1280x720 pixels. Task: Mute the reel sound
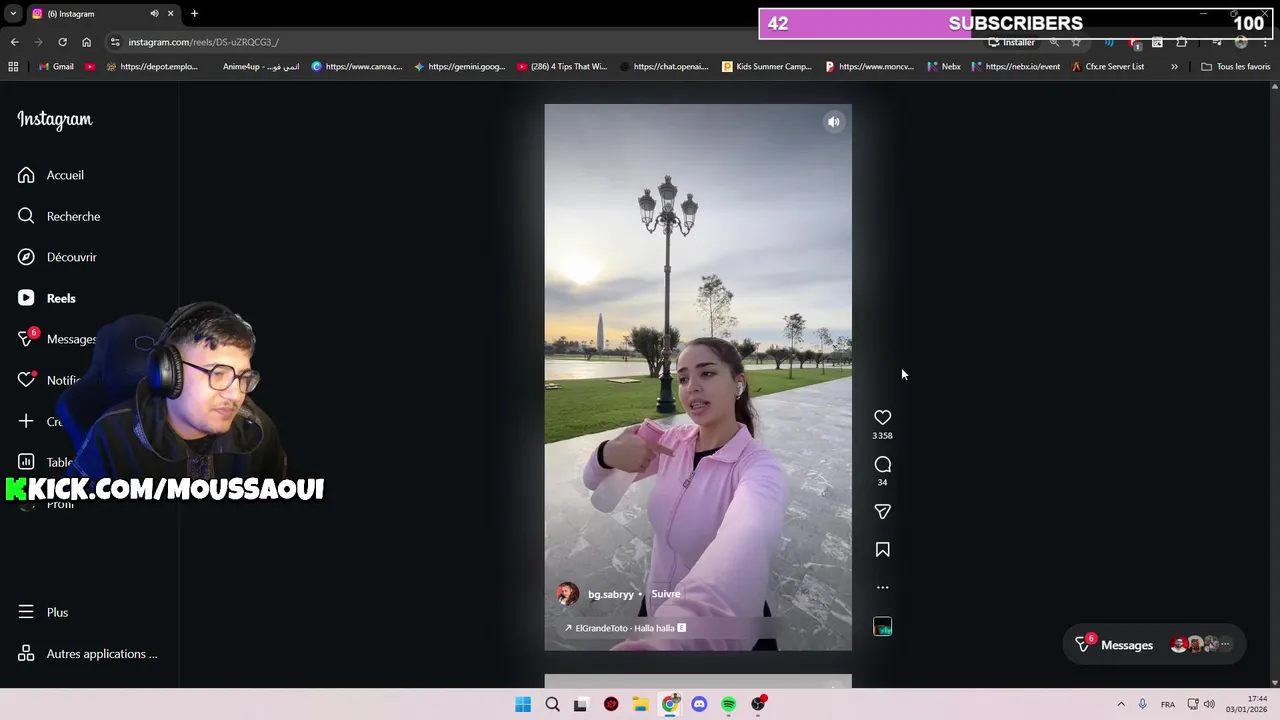click(x=833, y=122)
